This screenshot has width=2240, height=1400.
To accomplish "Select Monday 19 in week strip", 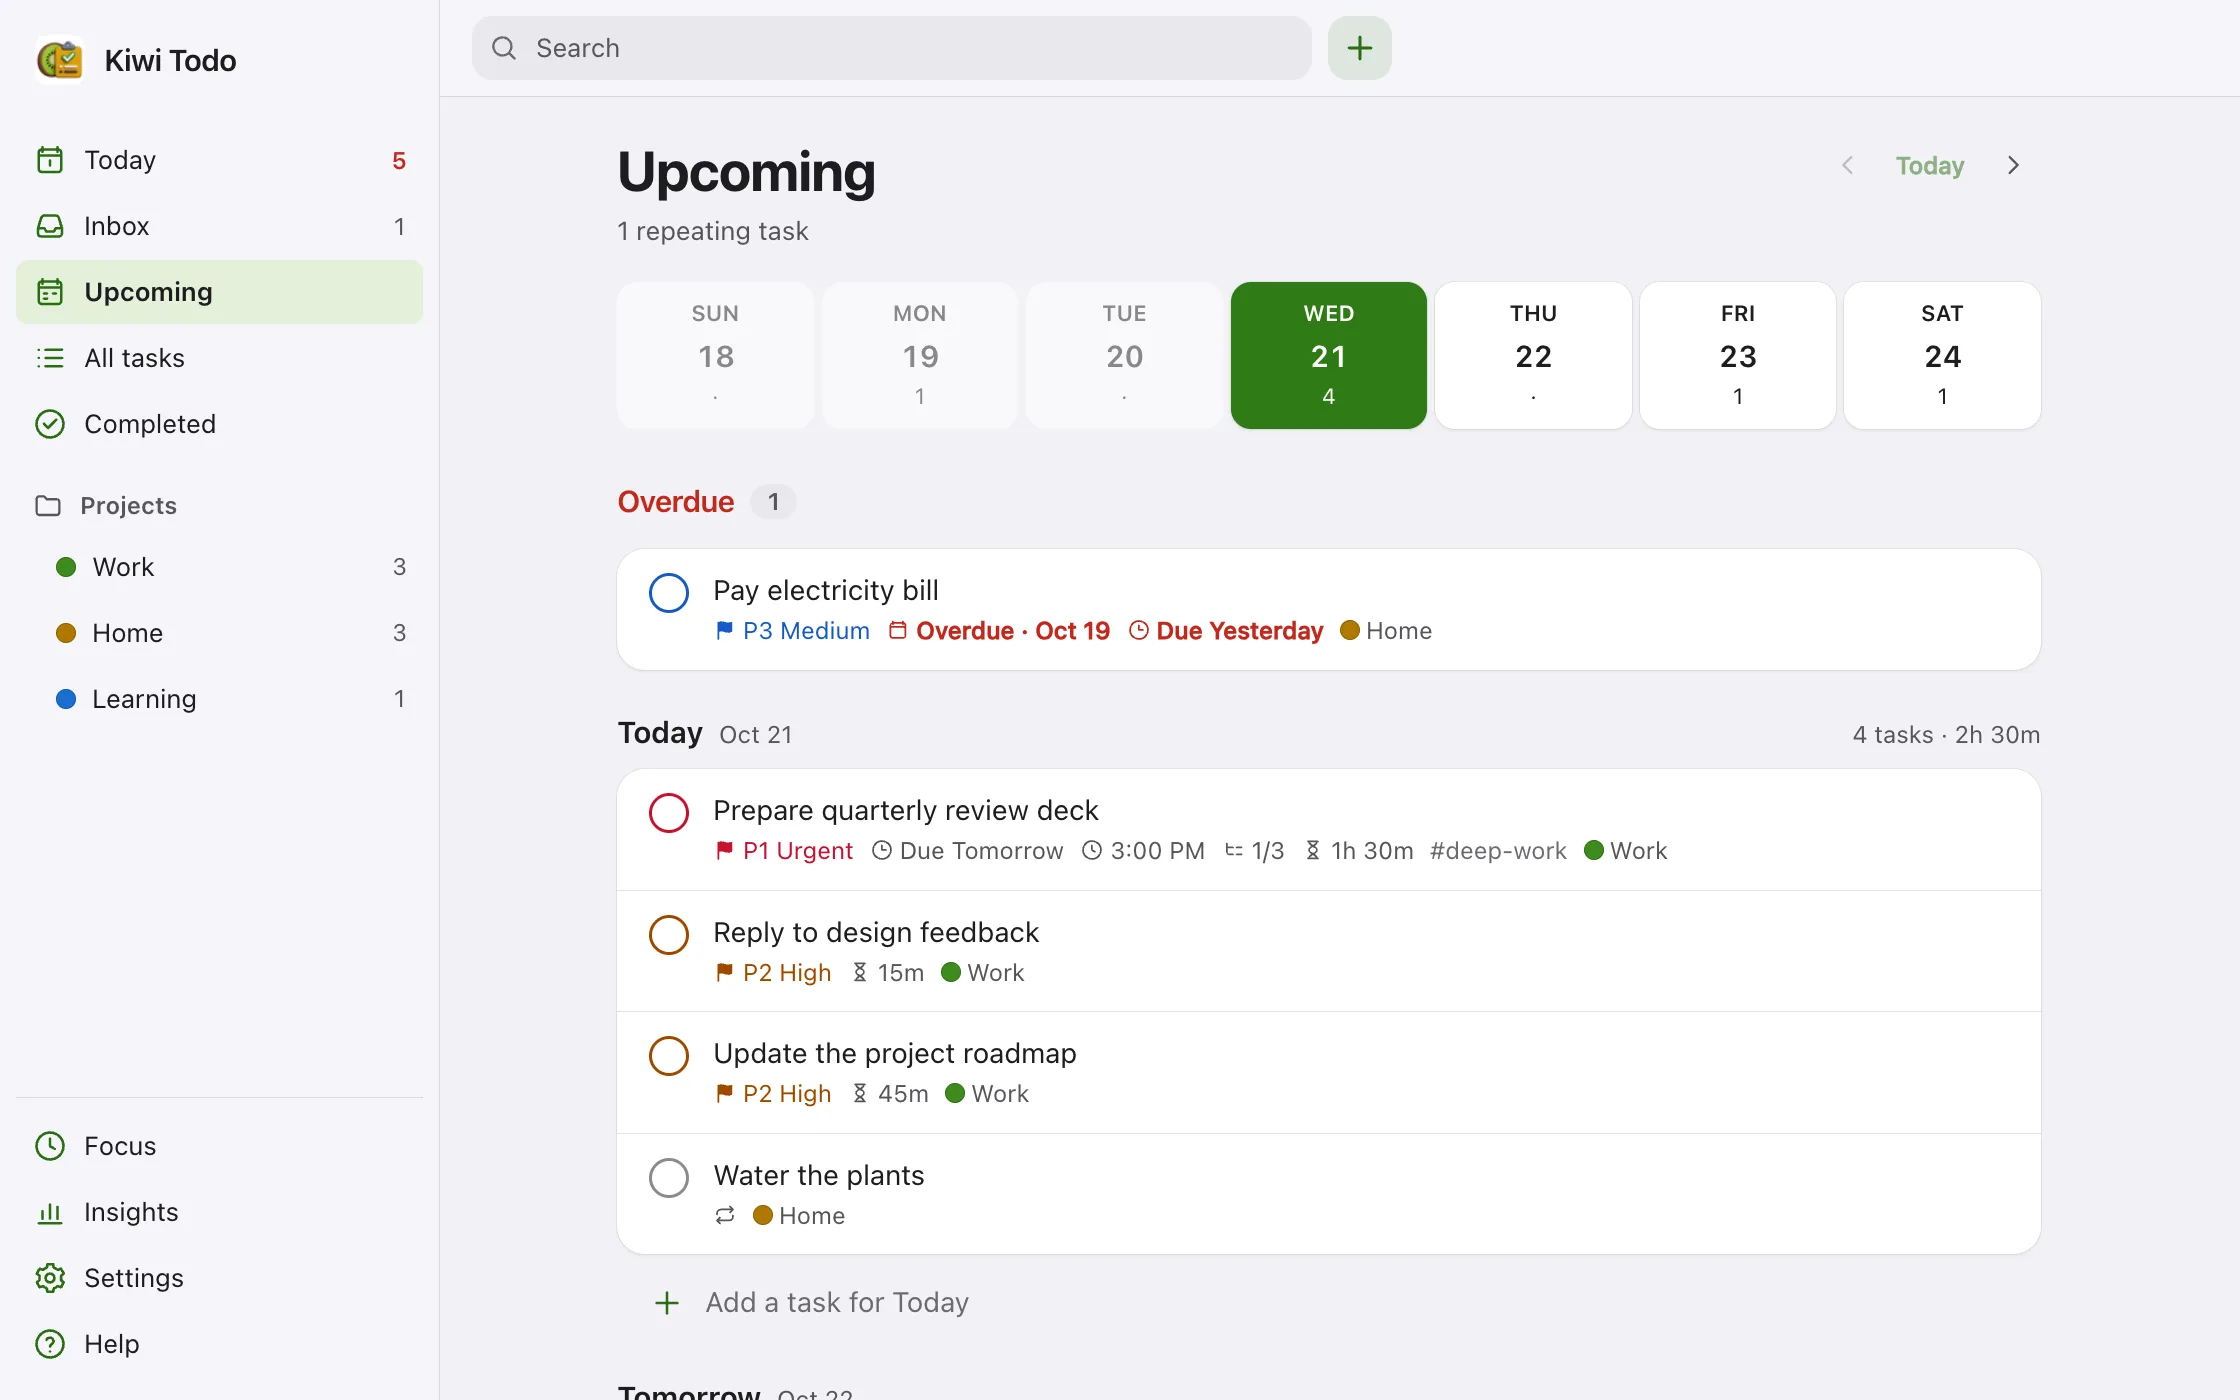I will [920, 355].
